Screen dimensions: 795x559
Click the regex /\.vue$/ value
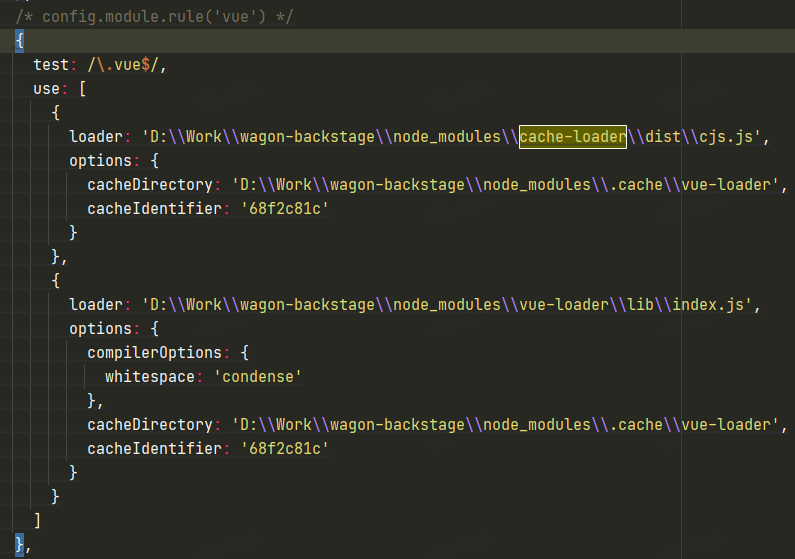pos(124,65)
